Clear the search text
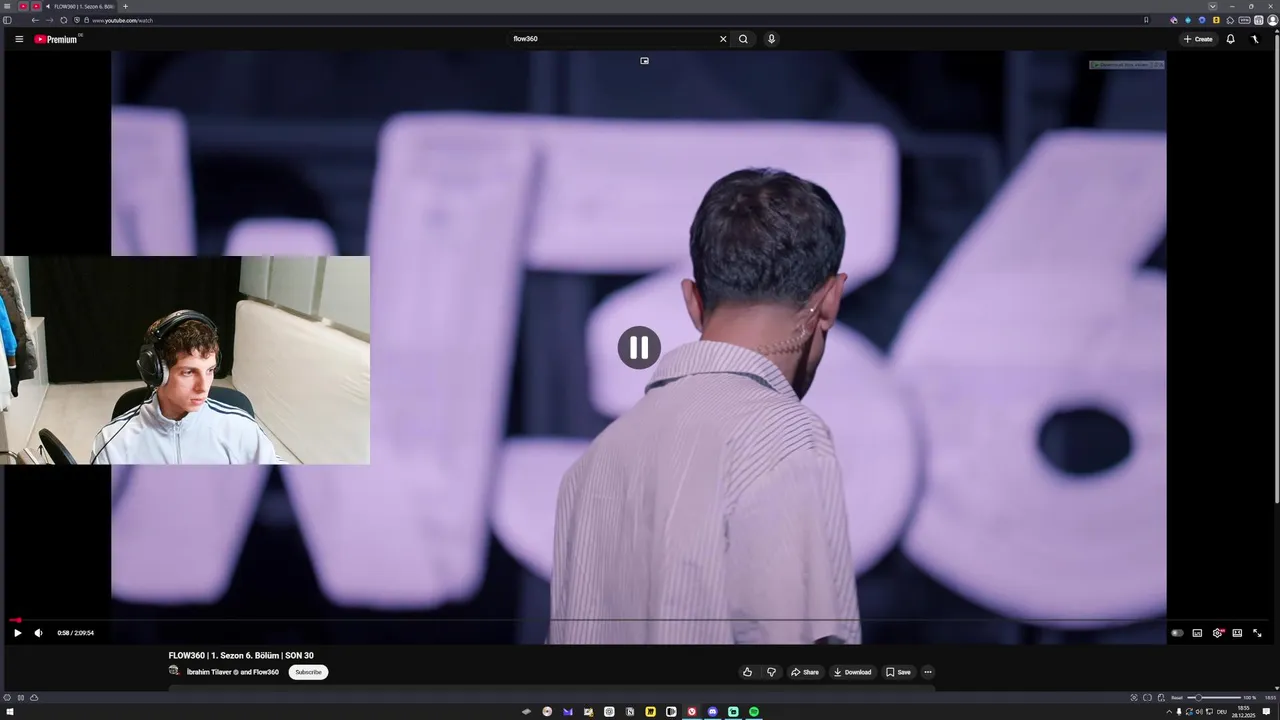The image size is (1280, 720). tap(723, 39)
